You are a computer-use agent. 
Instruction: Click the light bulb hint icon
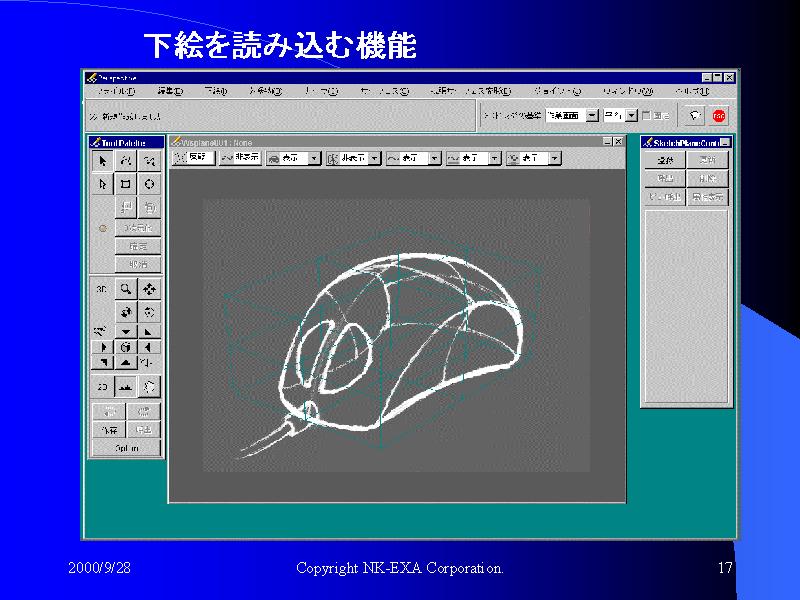pyautogui.click(x=696, y=115)
